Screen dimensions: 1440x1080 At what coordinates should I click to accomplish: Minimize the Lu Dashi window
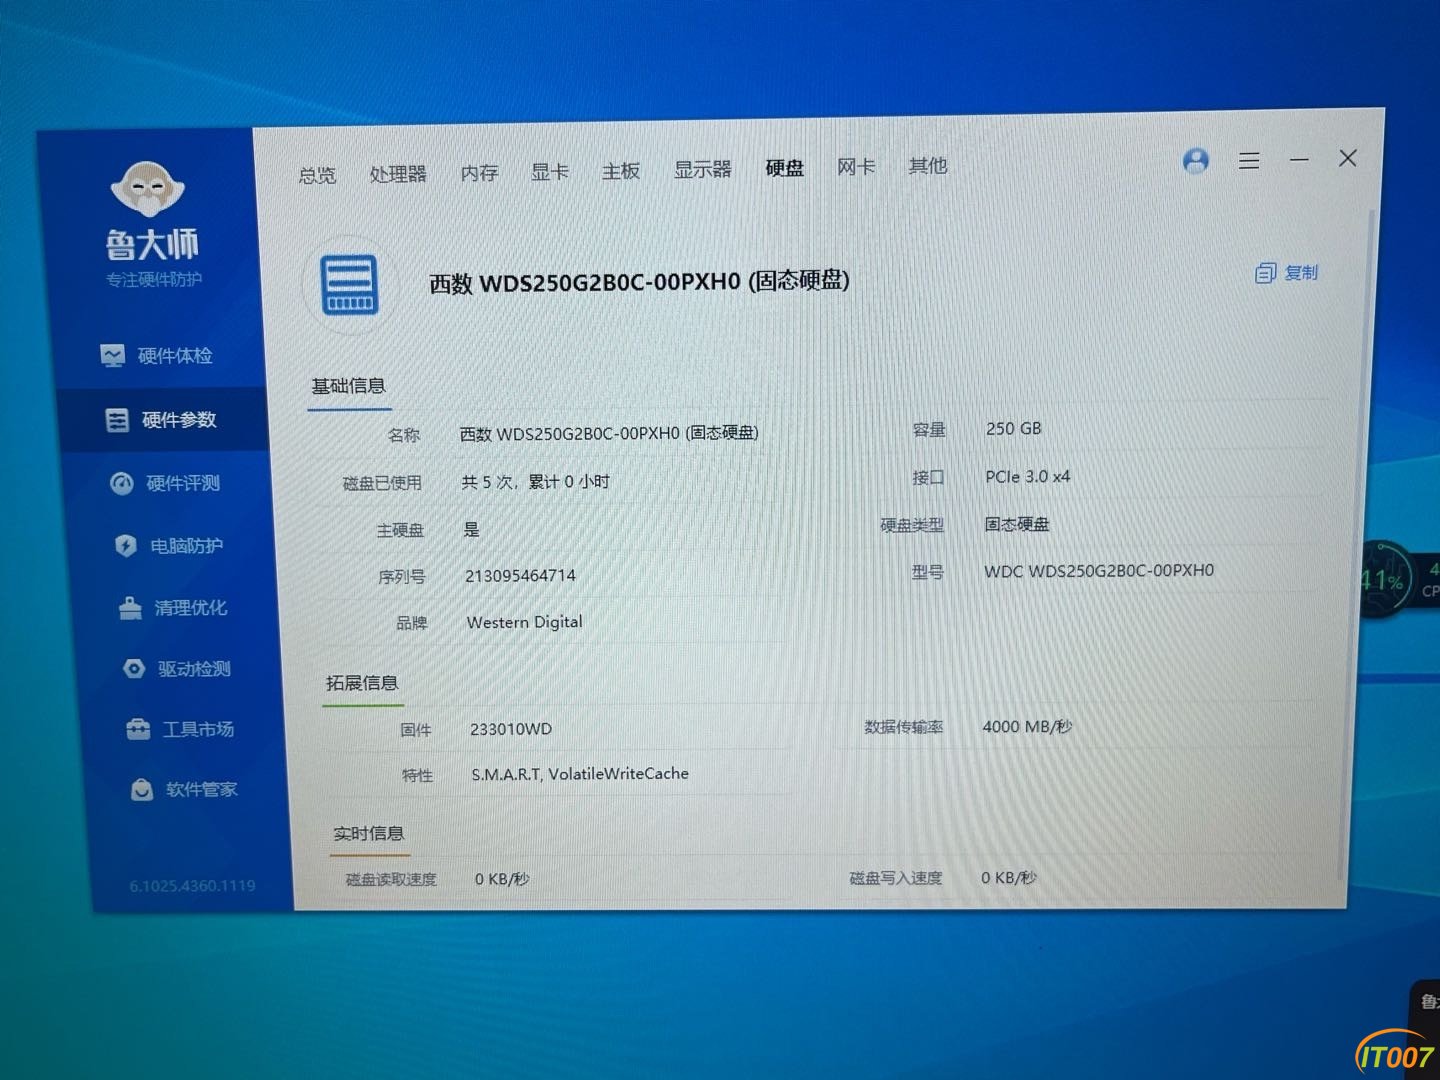(1299, 160)
